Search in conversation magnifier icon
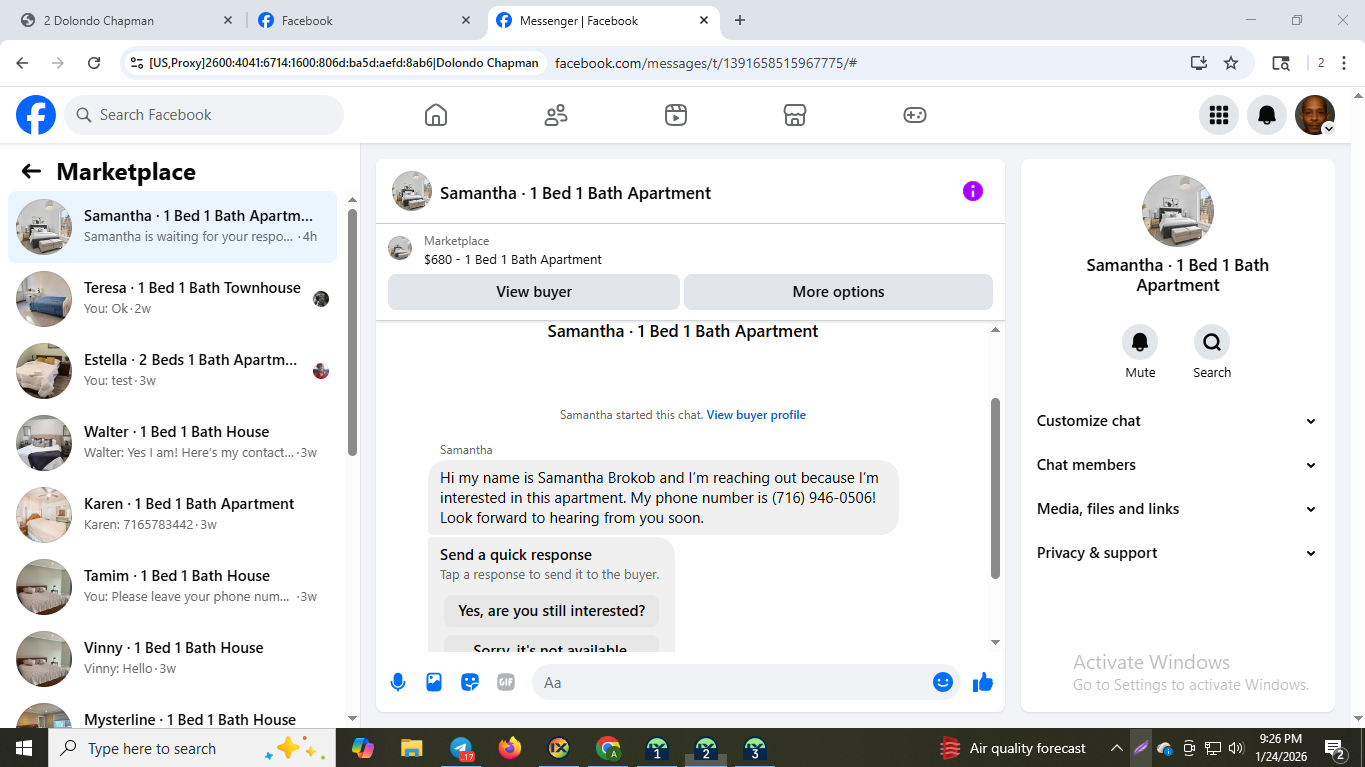1365x767 pixels. pos(1212,343)
